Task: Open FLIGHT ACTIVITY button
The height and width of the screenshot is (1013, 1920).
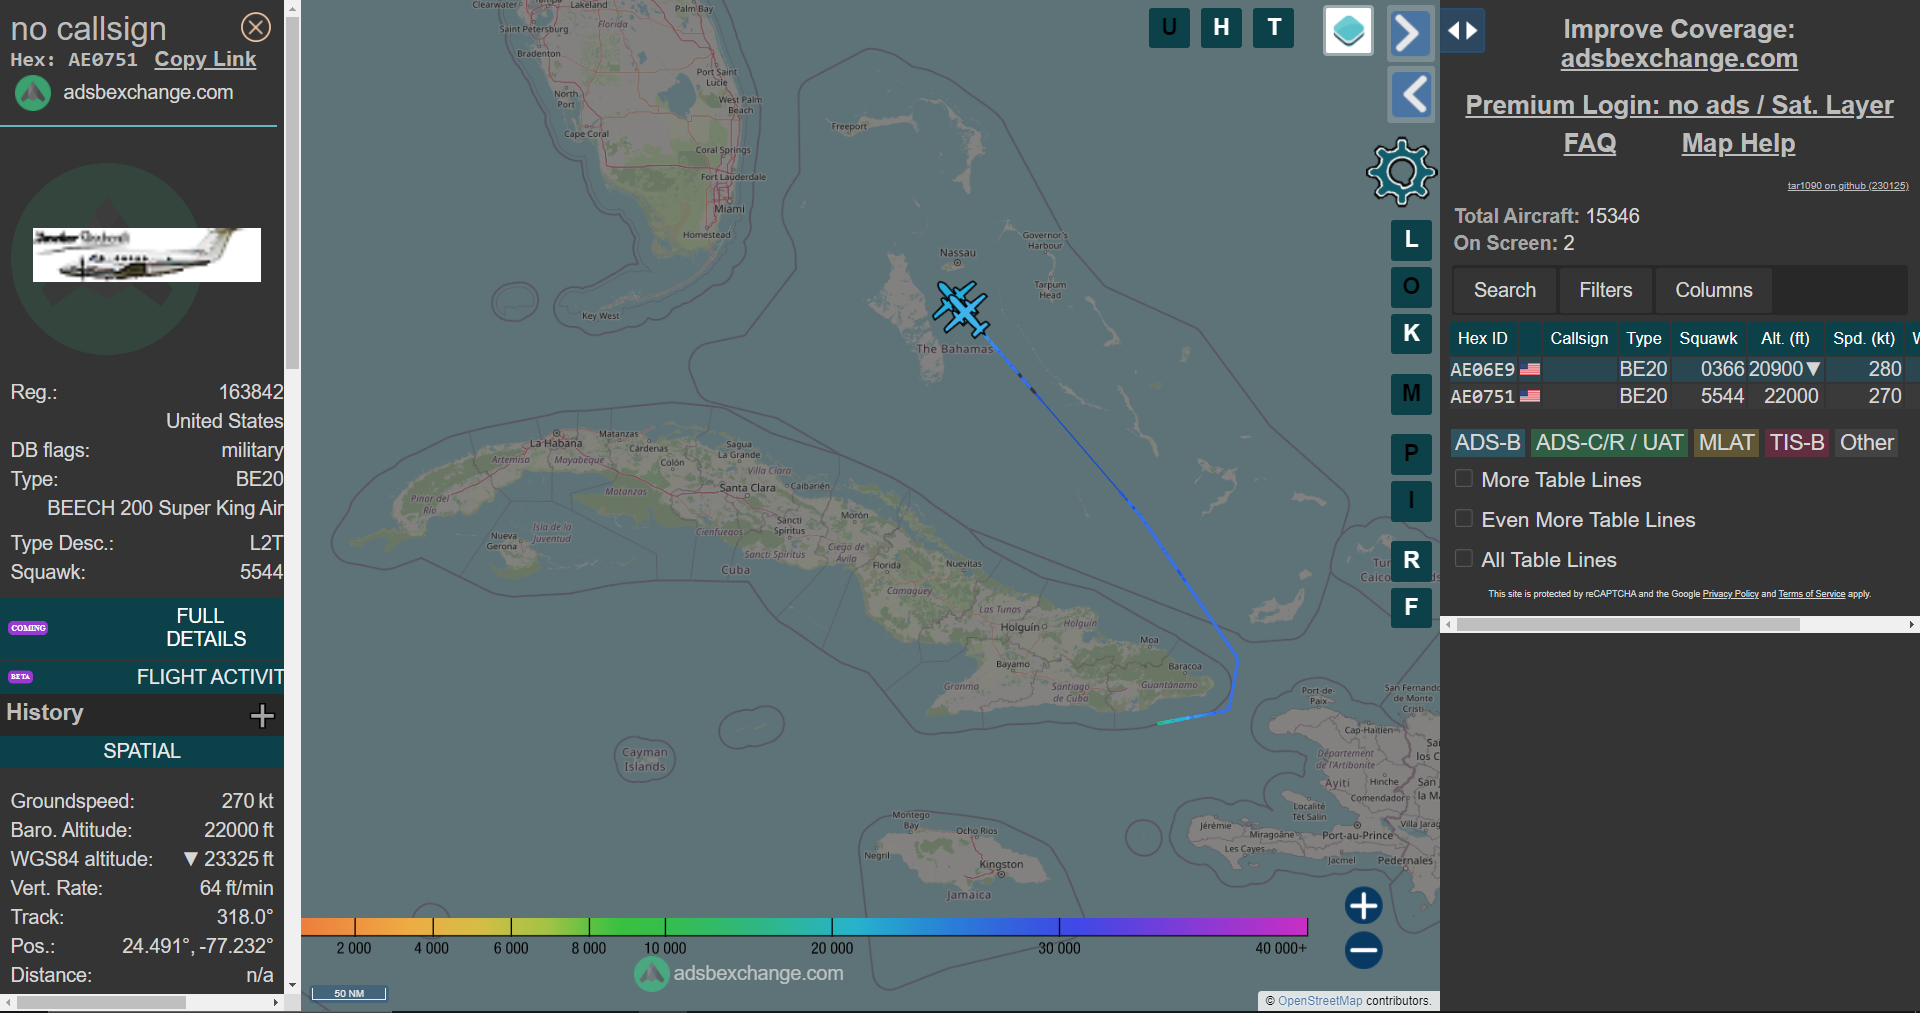Action: point(142,677)
